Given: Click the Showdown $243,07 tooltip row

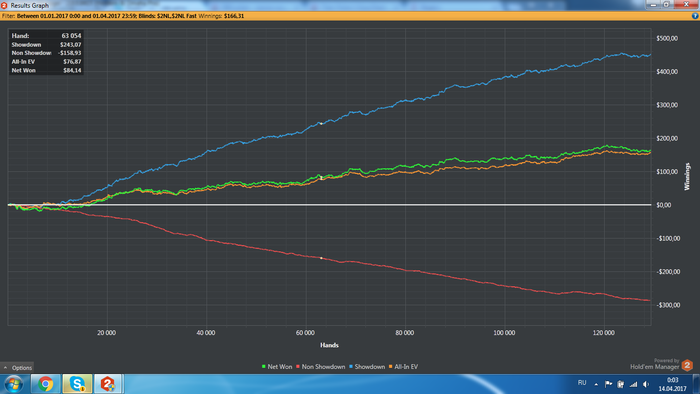Looking at the screenshot, I should click(46, 45).
